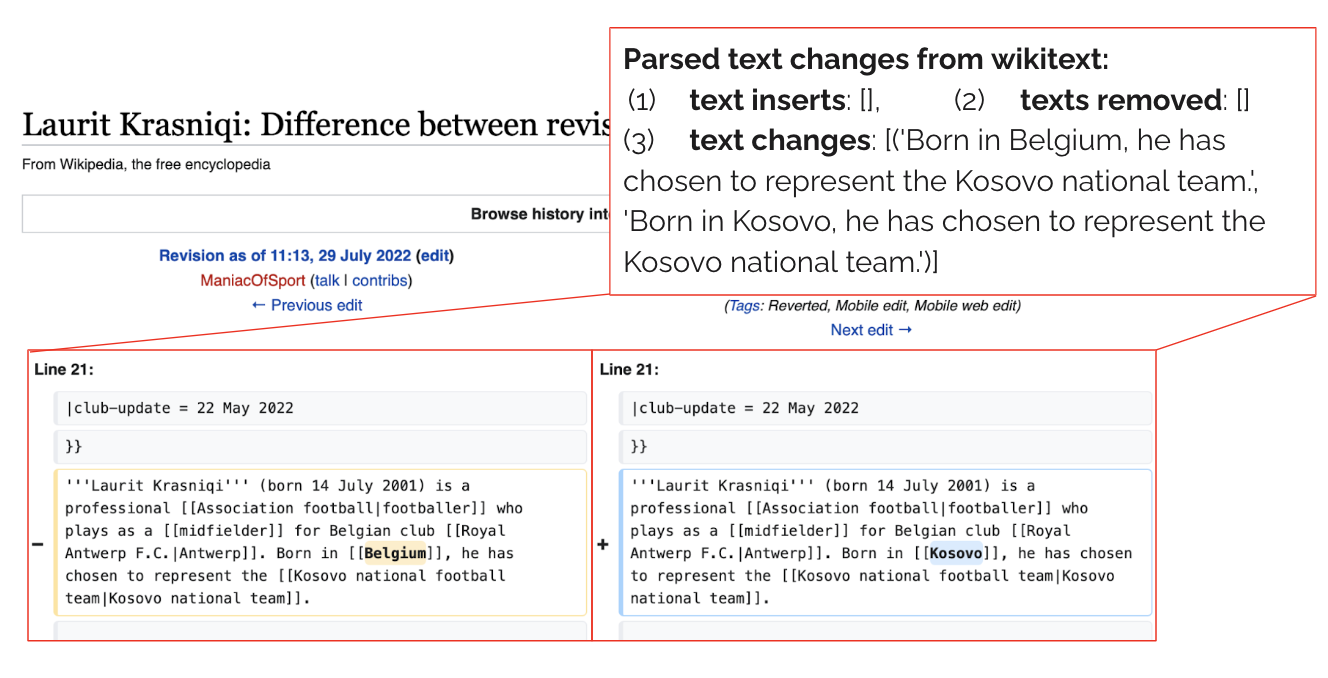This screenshot has width=1328, height=678.
Task: Click From Wikipedia, the free encyclopedia text
Action: tap(146, 164)
